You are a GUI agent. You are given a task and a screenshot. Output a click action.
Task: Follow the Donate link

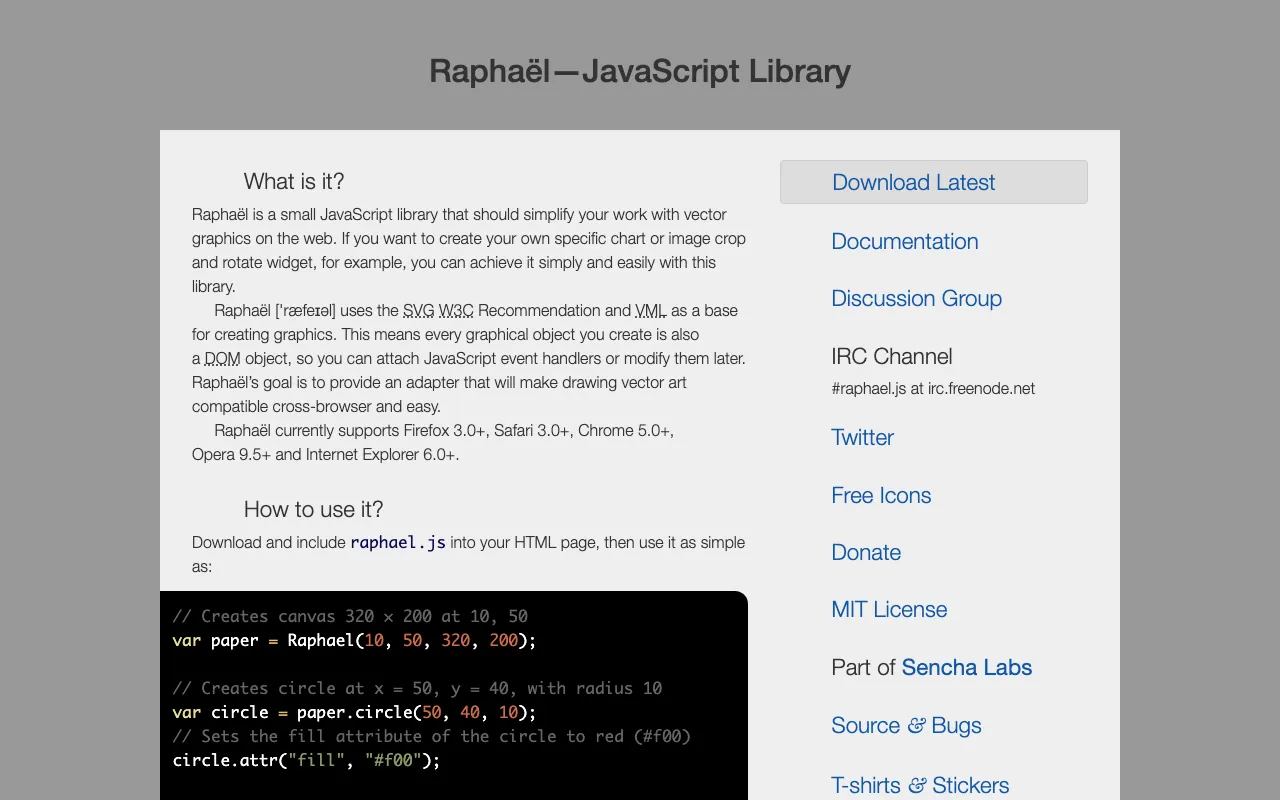point(866,552)
